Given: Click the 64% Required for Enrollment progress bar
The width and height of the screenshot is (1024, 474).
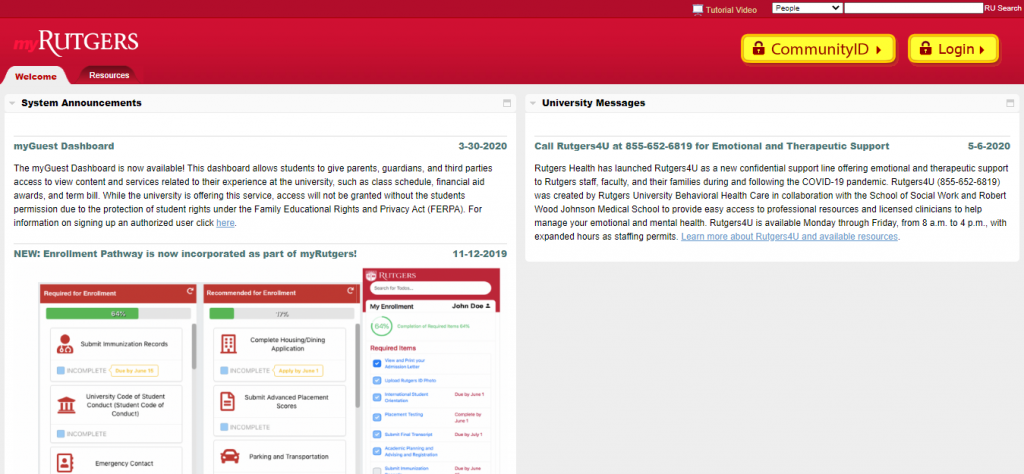Looking at the screenshot, I should pyautogui.click(x=117, y=313).
